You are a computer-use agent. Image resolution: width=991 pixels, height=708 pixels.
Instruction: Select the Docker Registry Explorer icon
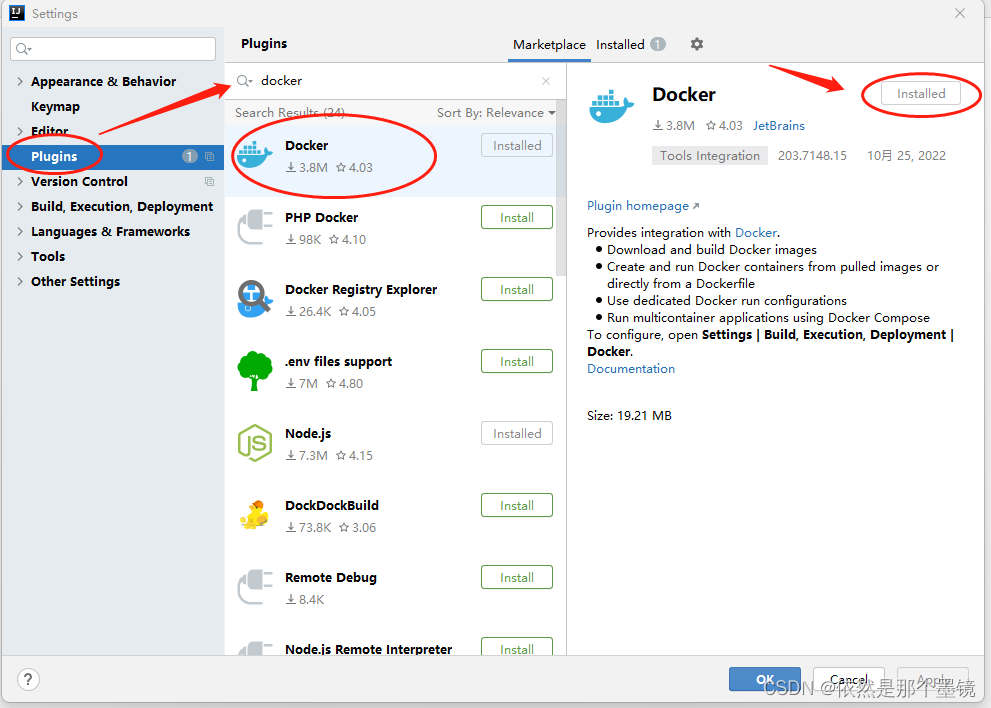(255, 299)
